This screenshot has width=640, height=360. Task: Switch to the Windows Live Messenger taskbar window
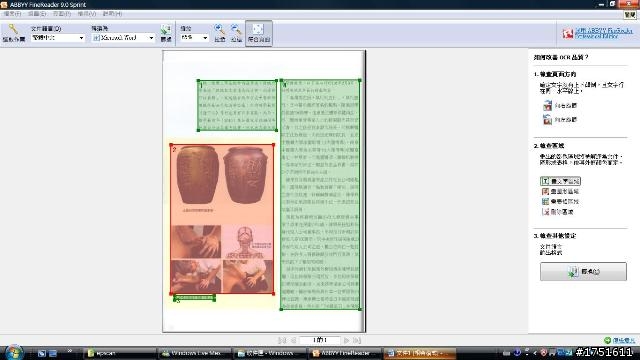click(x=195, y=353)
